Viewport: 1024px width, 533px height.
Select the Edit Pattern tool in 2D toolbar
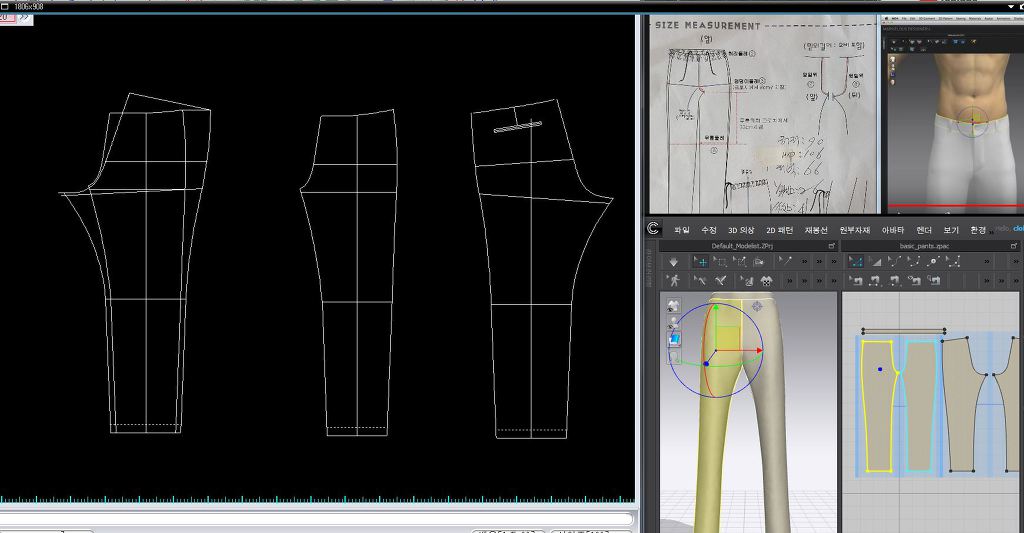tap(856, 262)
